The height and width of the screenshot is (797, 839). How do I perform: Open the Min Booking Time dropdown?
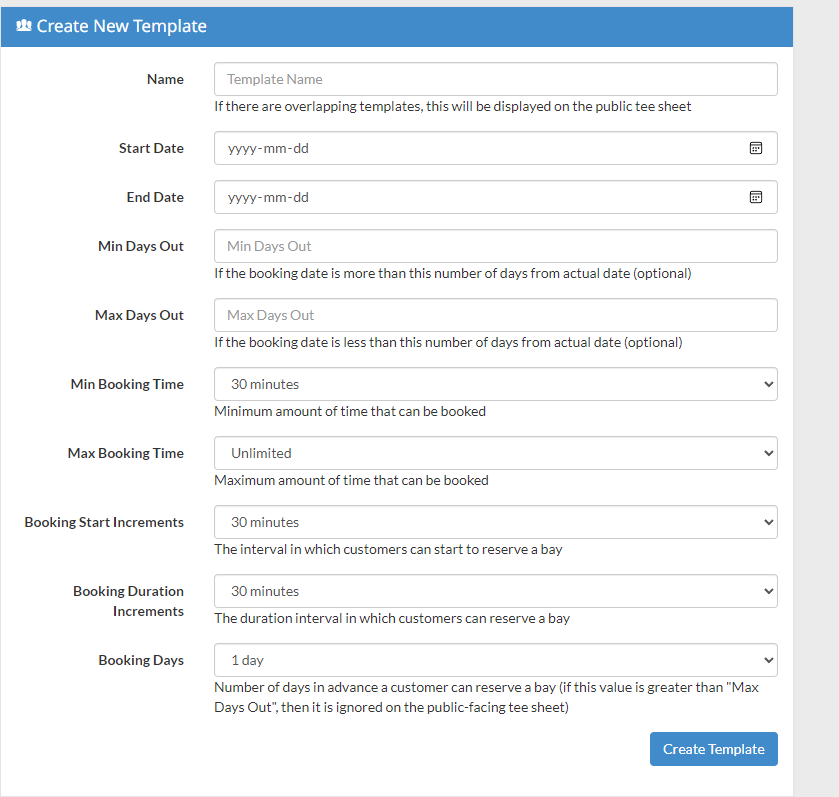[x=495, y=384]
